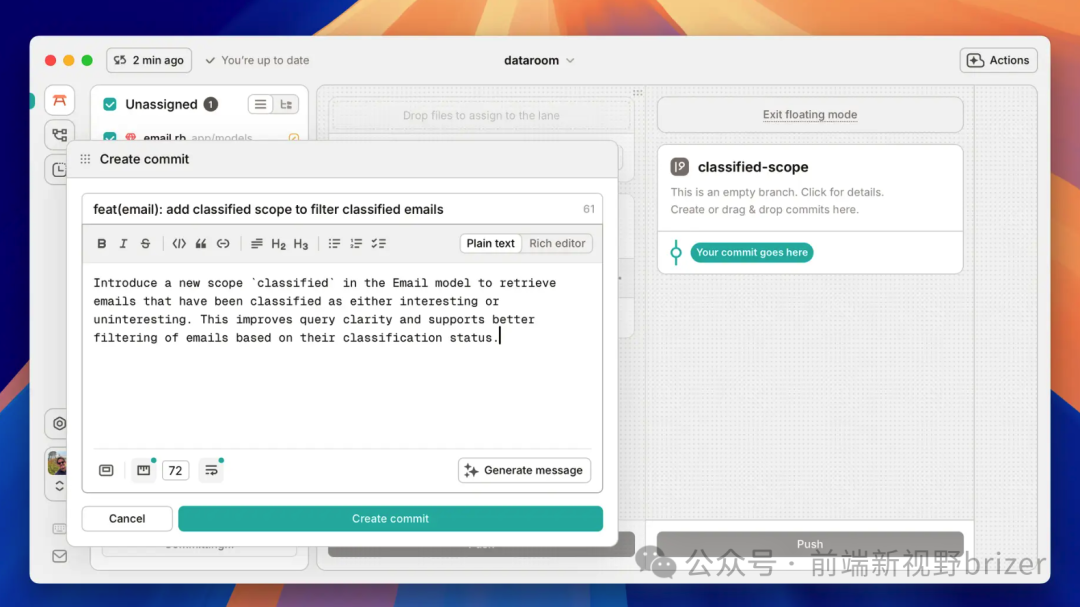This screenshot has height=607, width=1080.
Task: Click the user profile avatar
Action: point(57,462)
